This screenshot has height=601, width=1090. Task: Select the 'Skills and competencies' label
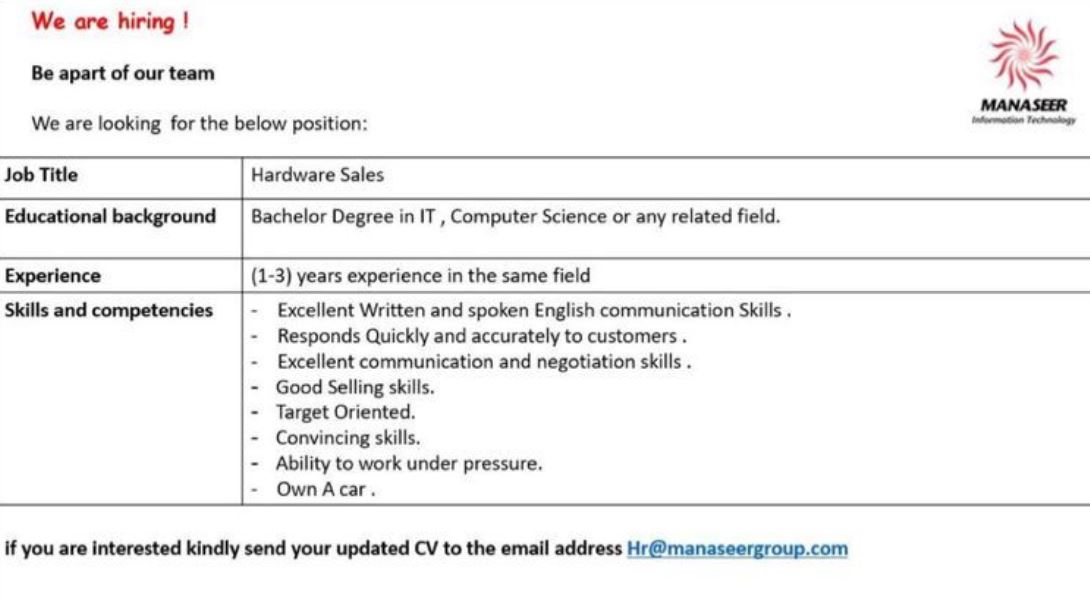pos(108,310)
